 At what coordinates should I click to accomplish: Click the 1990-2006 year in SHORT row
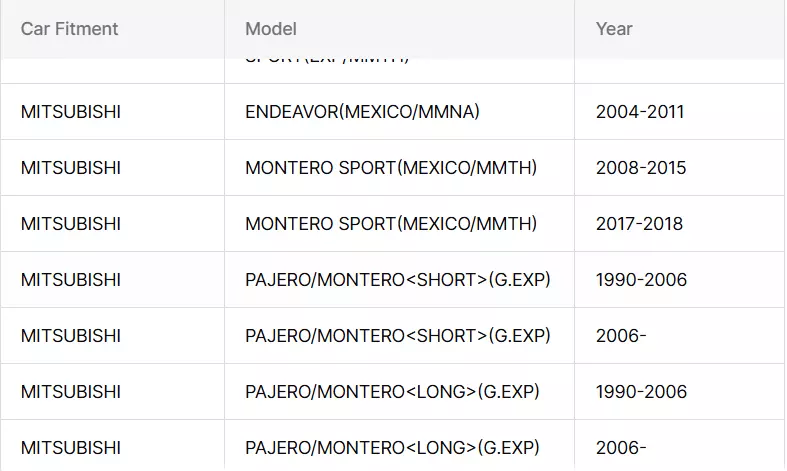(641, 280)
